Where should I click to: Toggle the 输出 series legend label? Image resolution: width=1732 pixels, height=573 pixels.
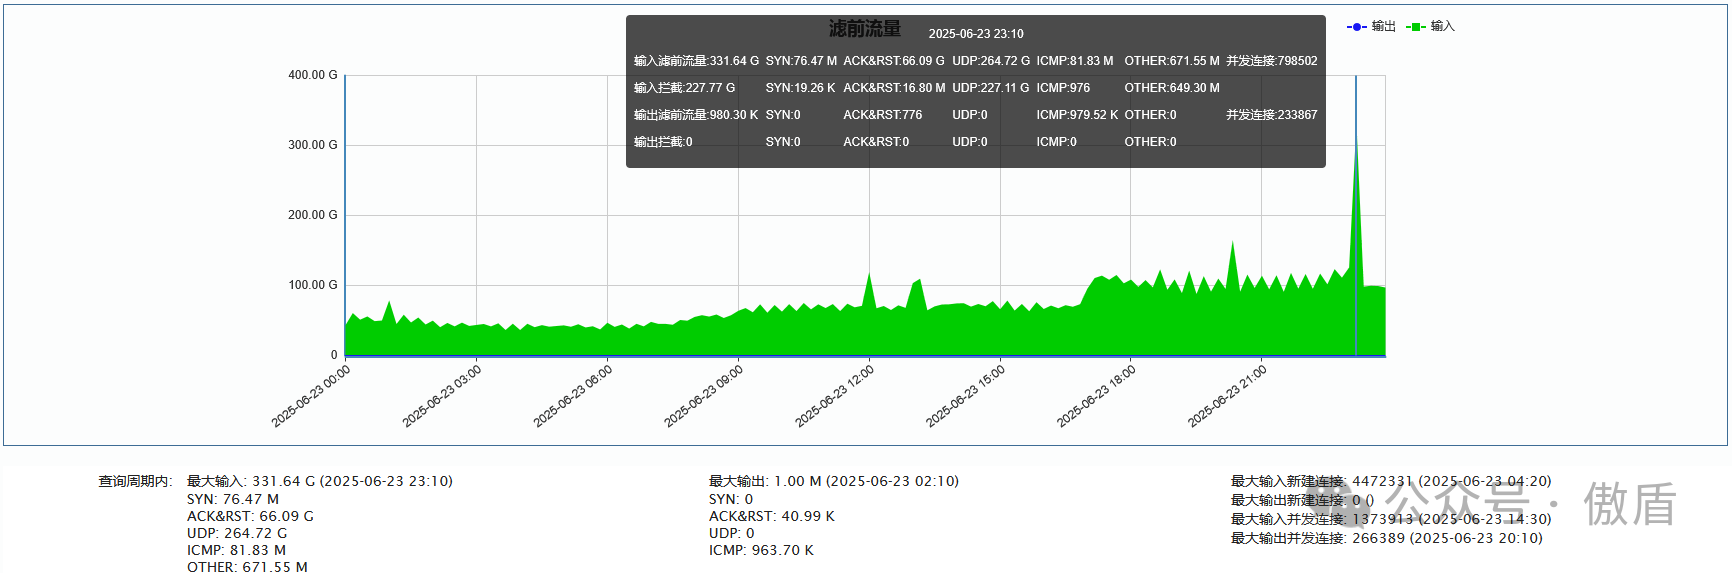pyautogui.click(x=1384, y=27)
